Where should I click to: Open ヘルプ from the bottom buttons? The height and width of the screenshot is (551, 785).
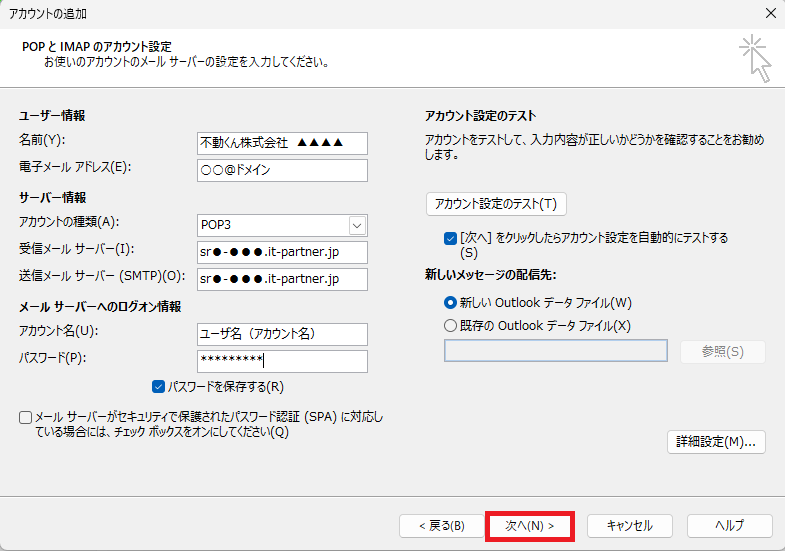tap(729, 525)
